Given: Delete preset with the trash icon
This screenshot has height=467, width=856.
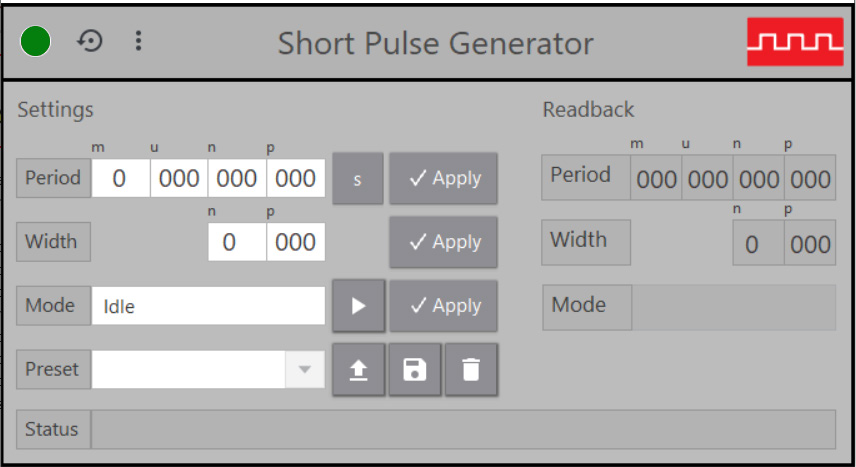Looking at the screenshot, I should pyautogui.click(x=471, y=370).
